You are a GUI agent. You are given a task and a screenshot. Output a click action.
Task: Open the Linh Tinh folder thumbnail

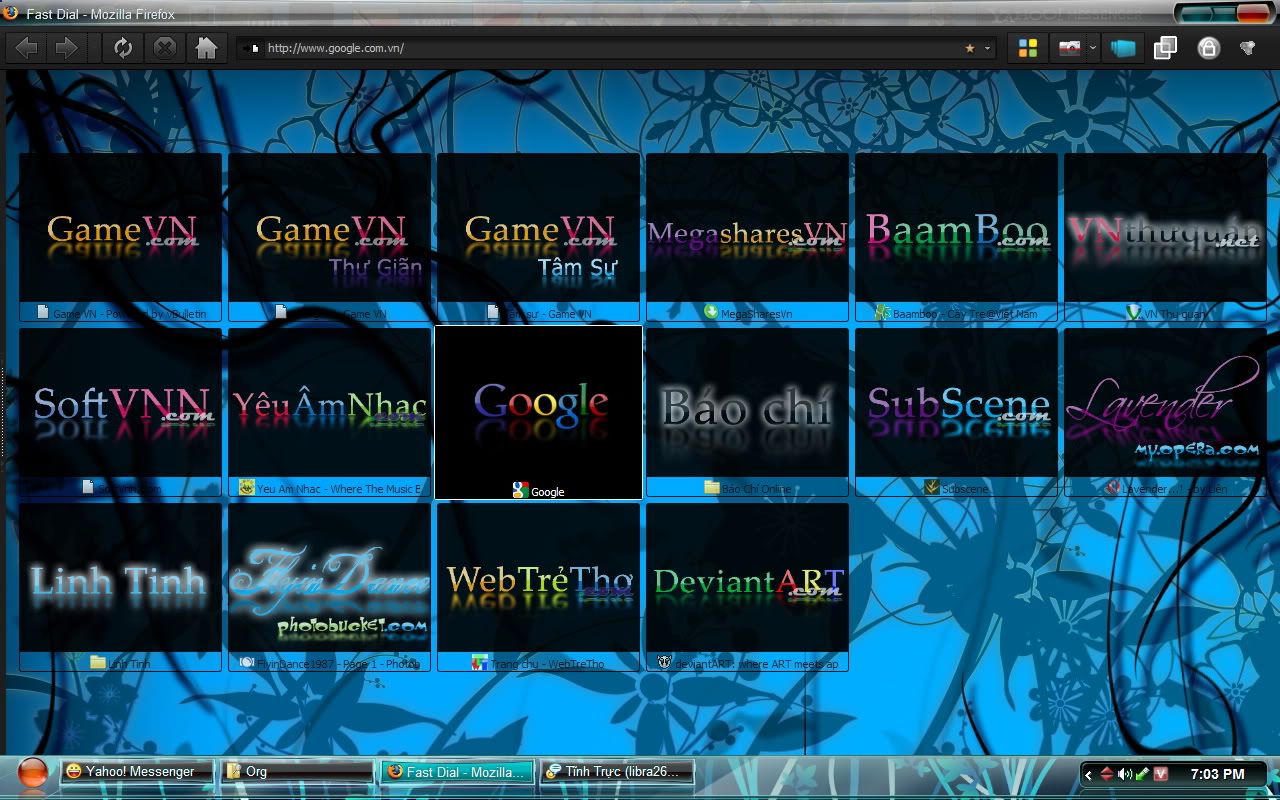(120, 578)
